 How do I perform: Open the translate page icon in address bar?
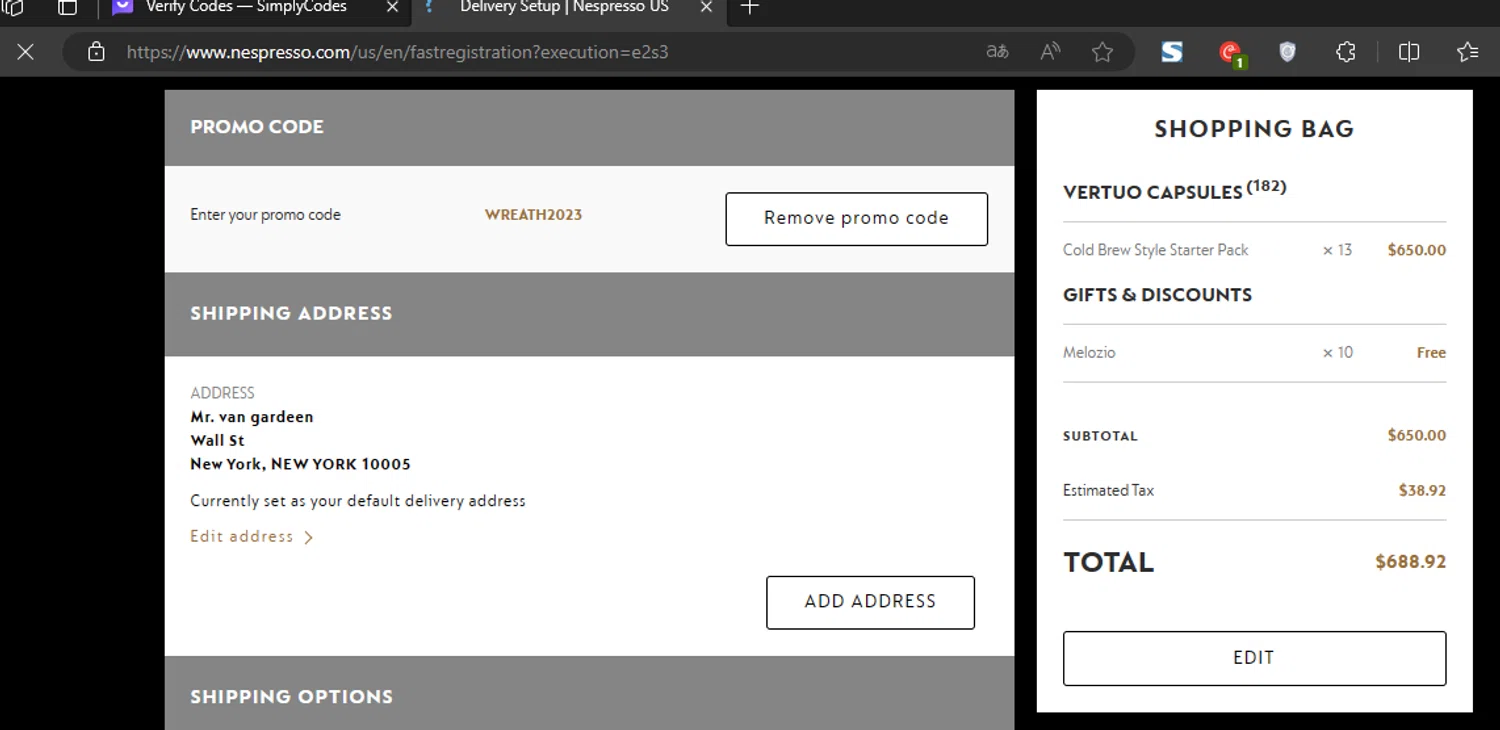click(x=997, y=52)
